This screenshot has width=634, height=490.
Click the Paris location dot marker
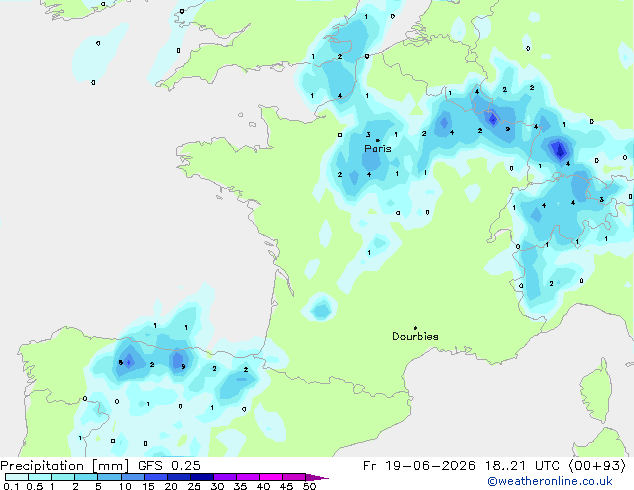[378, 140]
